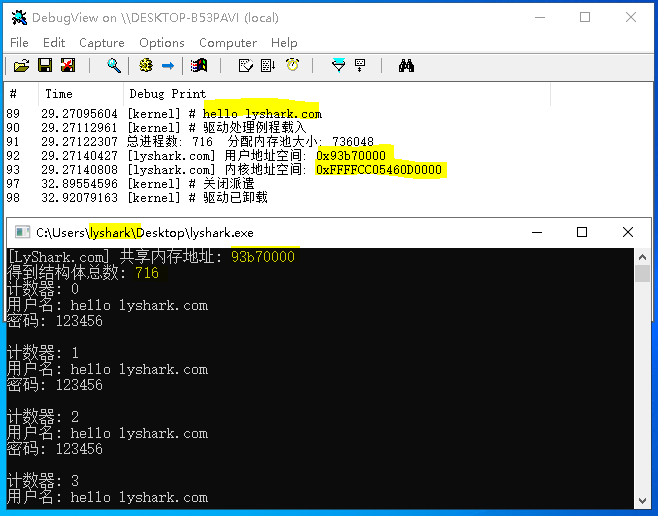
Task: Click the magnifying glass Capture toolbar icon
Action: [114, 65]
